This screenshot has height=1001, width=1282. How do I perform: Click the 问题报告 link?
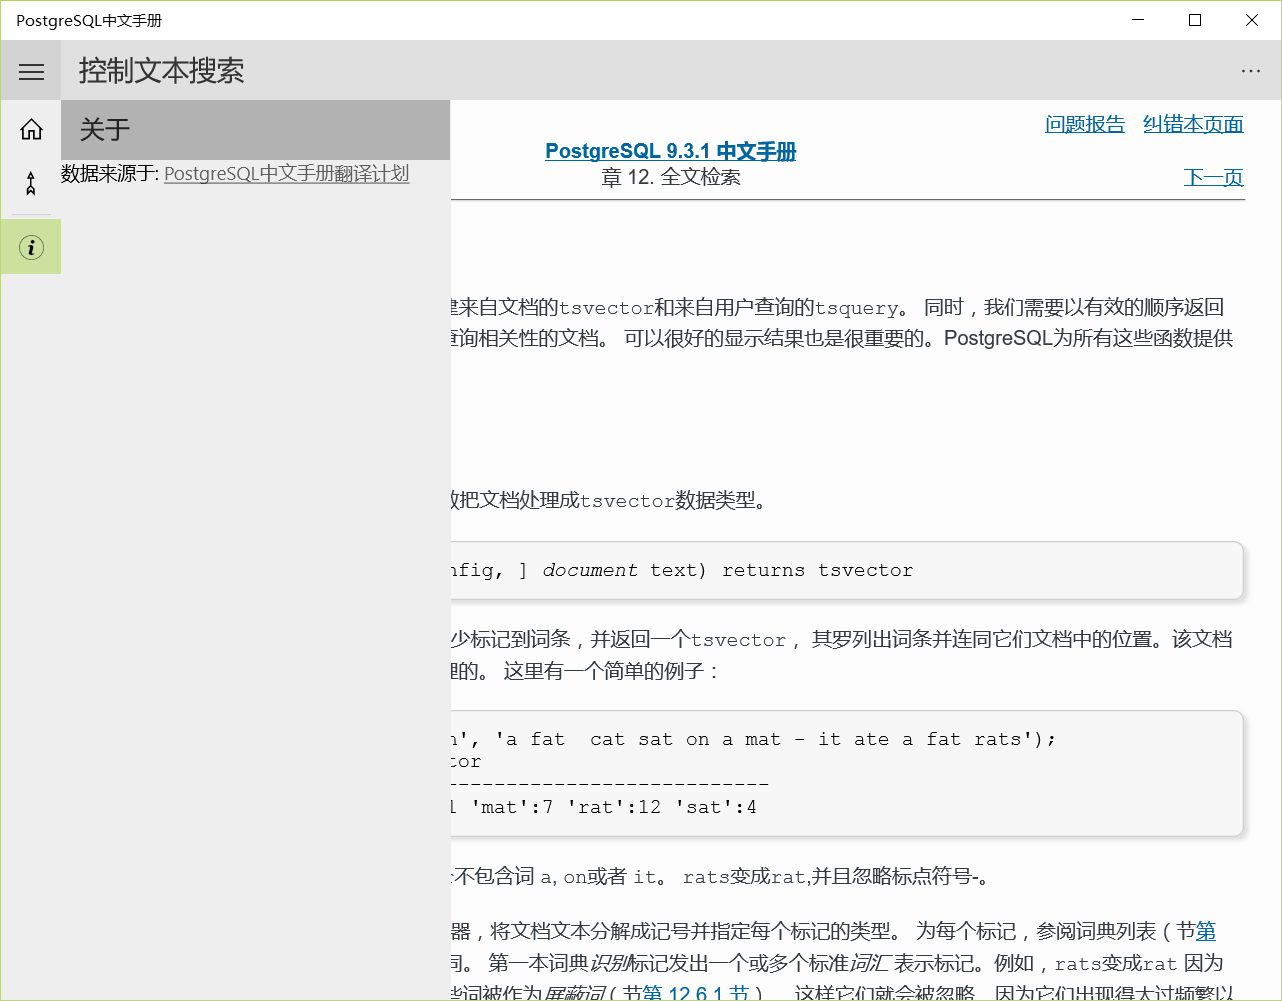point(1085,124)
